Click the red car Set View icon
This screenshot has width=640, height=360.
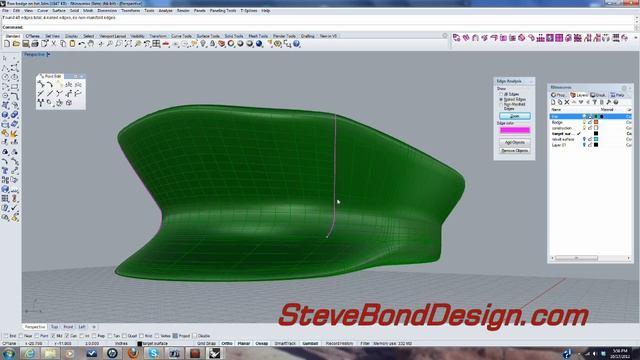click(166, 44)
